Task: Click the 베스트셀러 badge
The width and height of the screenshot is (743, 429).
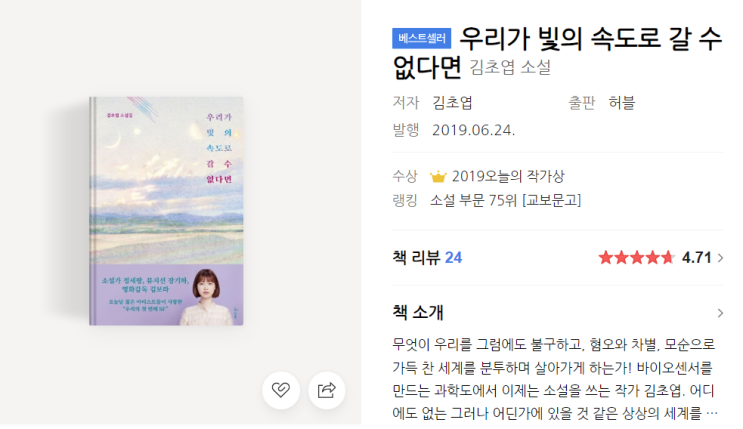Action: point(421,38)
